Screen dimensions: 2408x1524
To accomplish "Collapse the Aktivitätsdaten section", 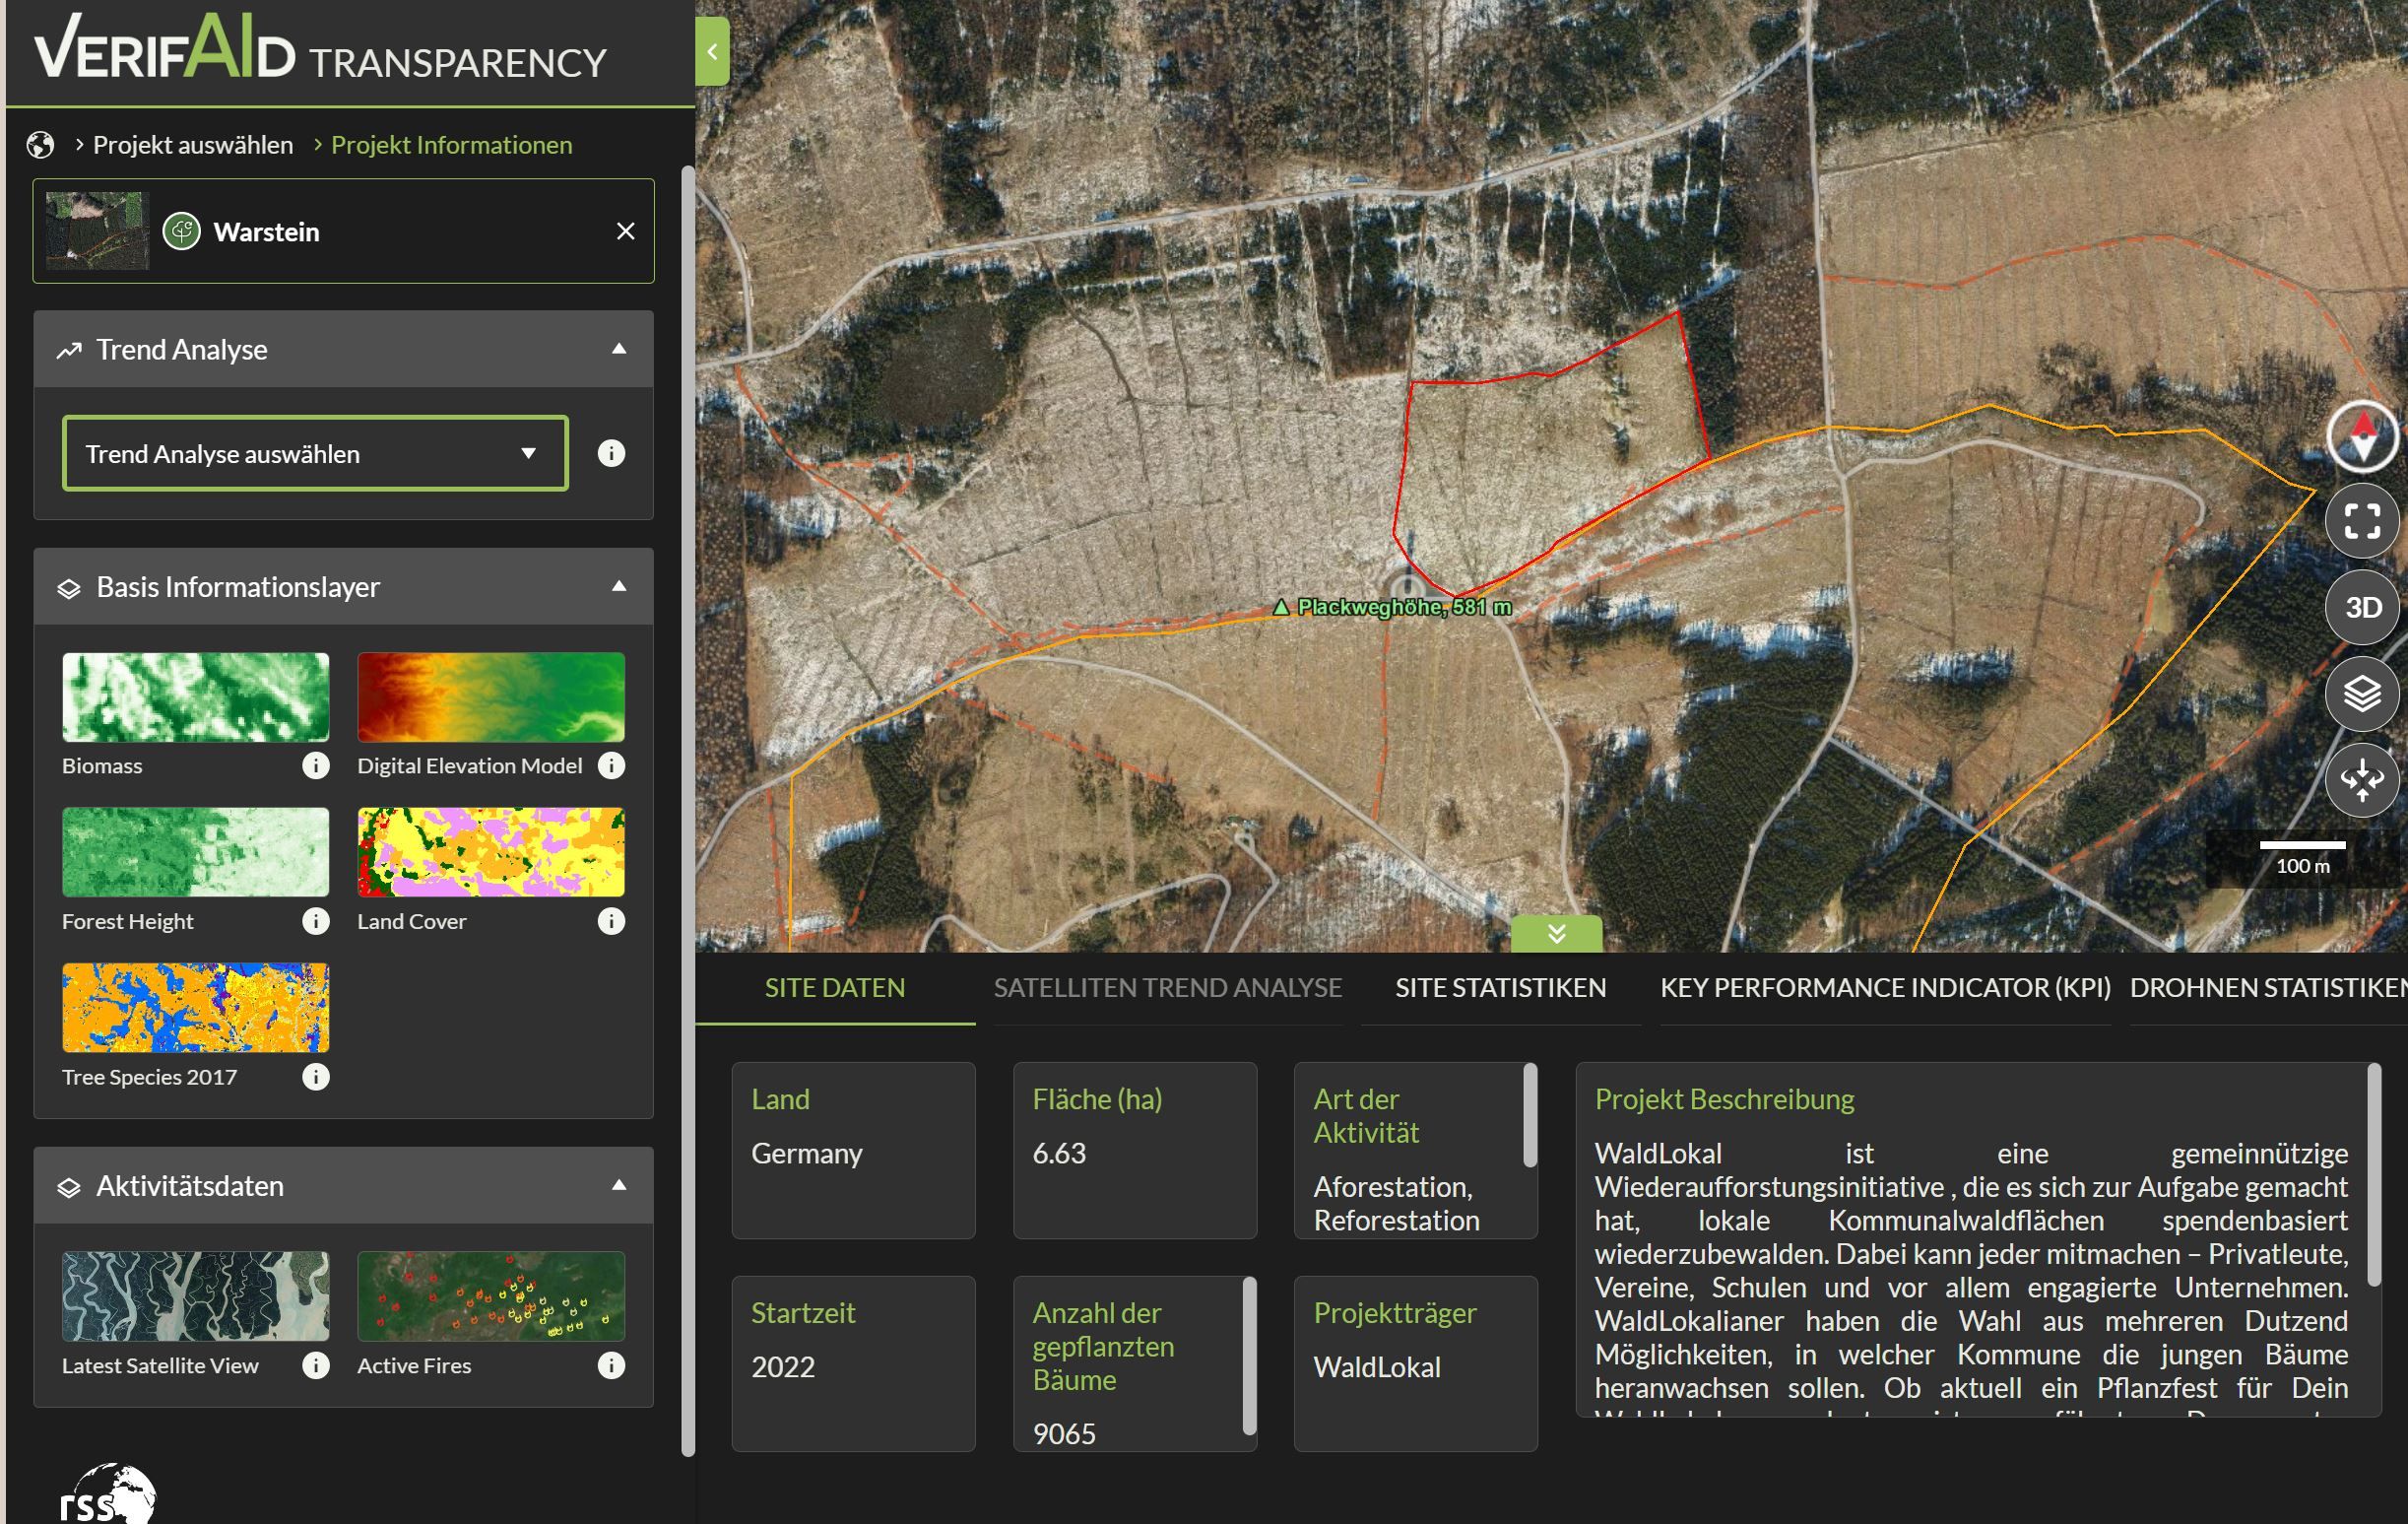I will (x=619, y=1186).
